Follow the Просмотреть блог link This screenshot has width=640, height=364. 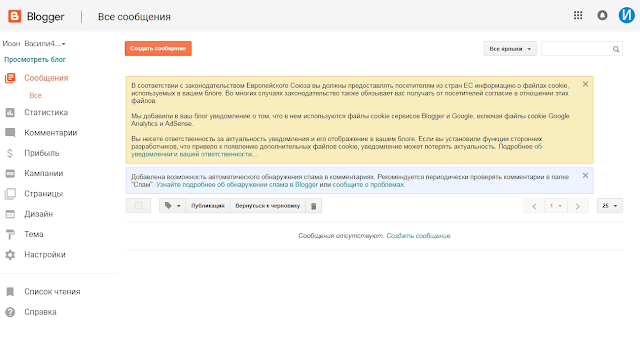pos(35,60)
